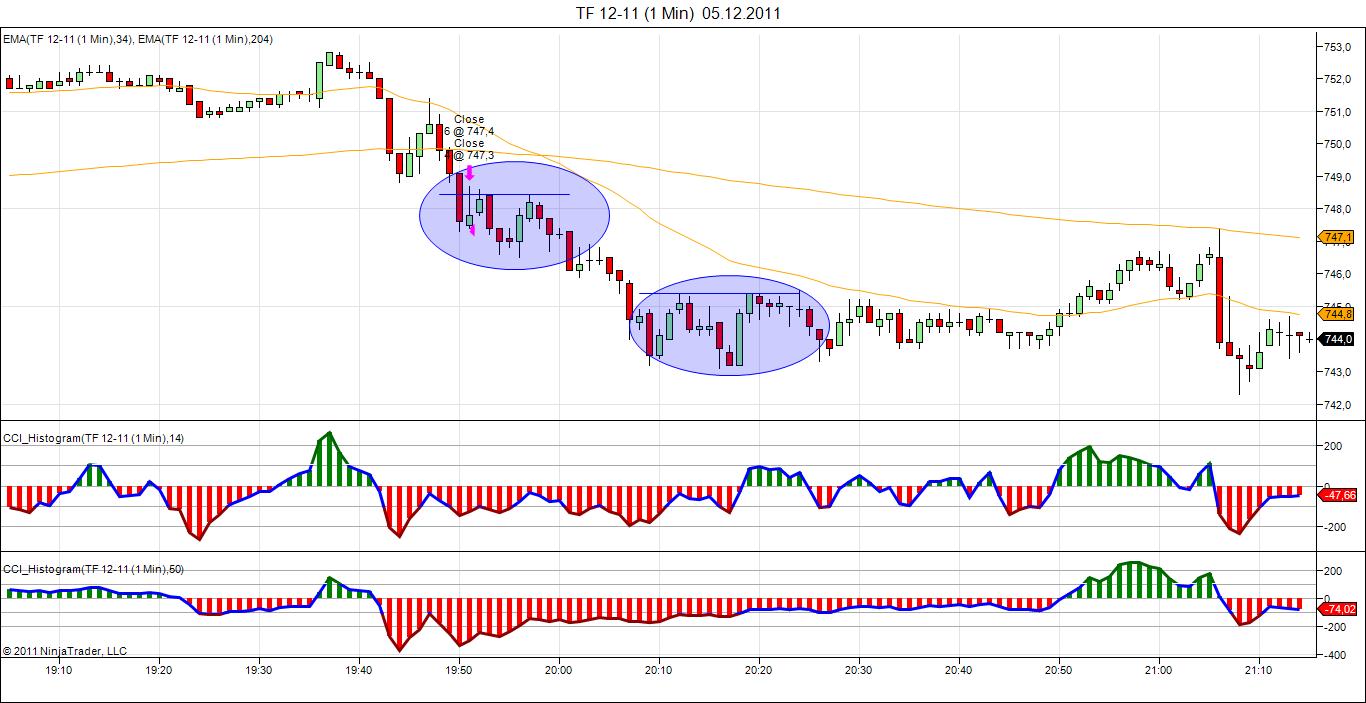Click the 20:10 time axis label
This screenshot has height=703, width=1366.
(659, 670)
